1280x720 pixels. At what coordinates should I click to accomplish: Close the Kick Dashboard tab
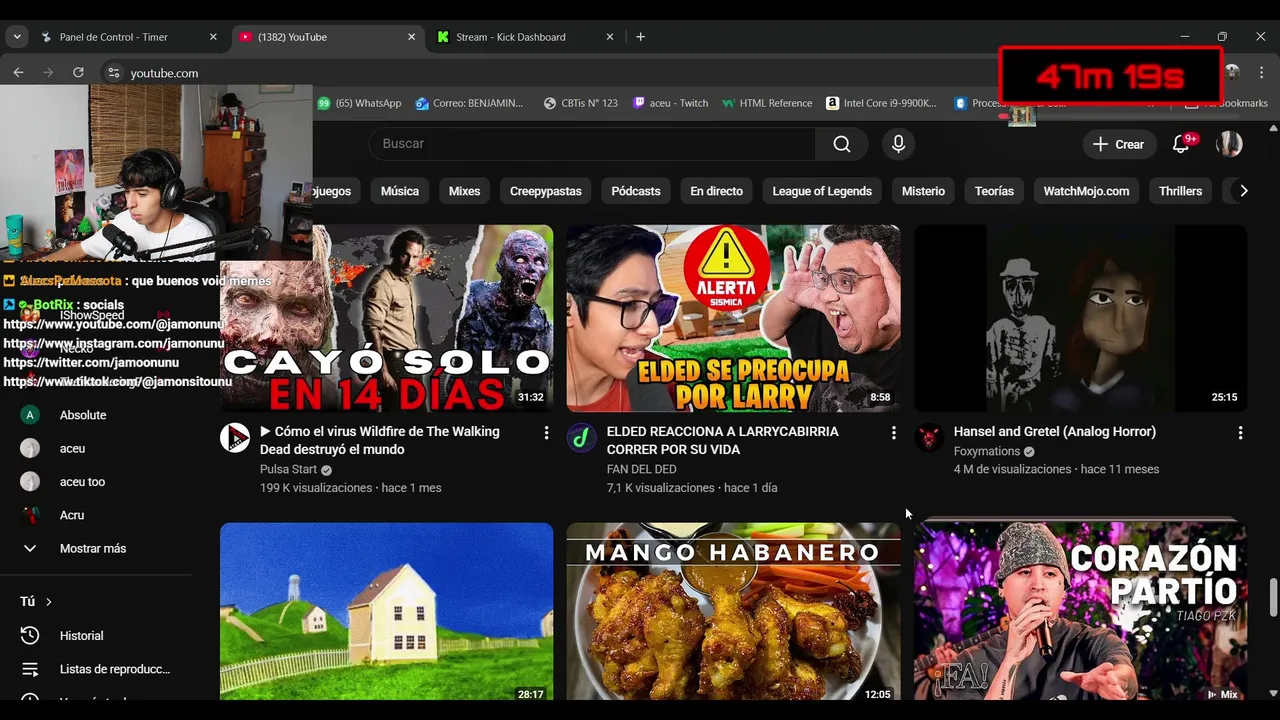[610, 37]
